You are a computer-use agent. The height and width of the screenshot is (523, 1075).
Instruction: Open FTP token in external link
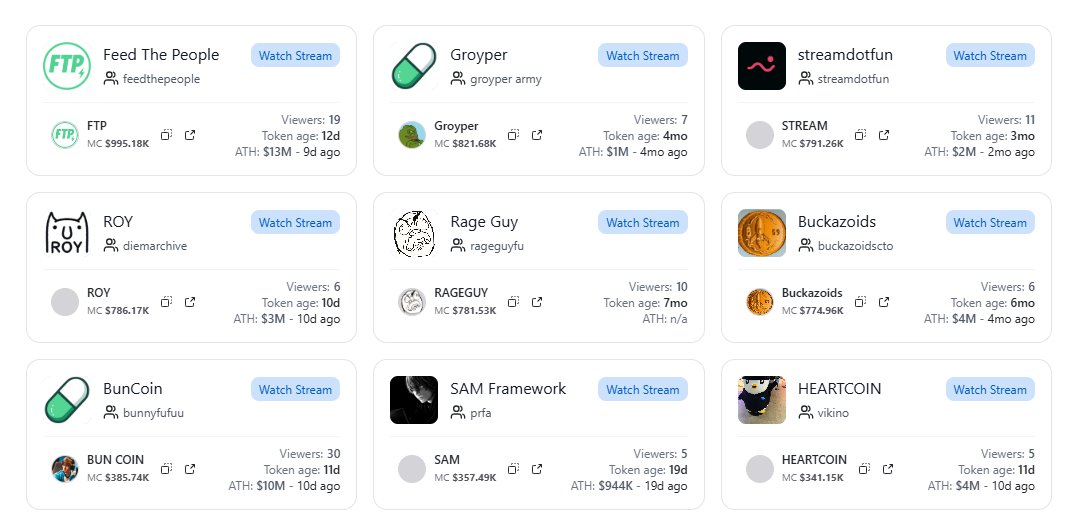(190, 135)
